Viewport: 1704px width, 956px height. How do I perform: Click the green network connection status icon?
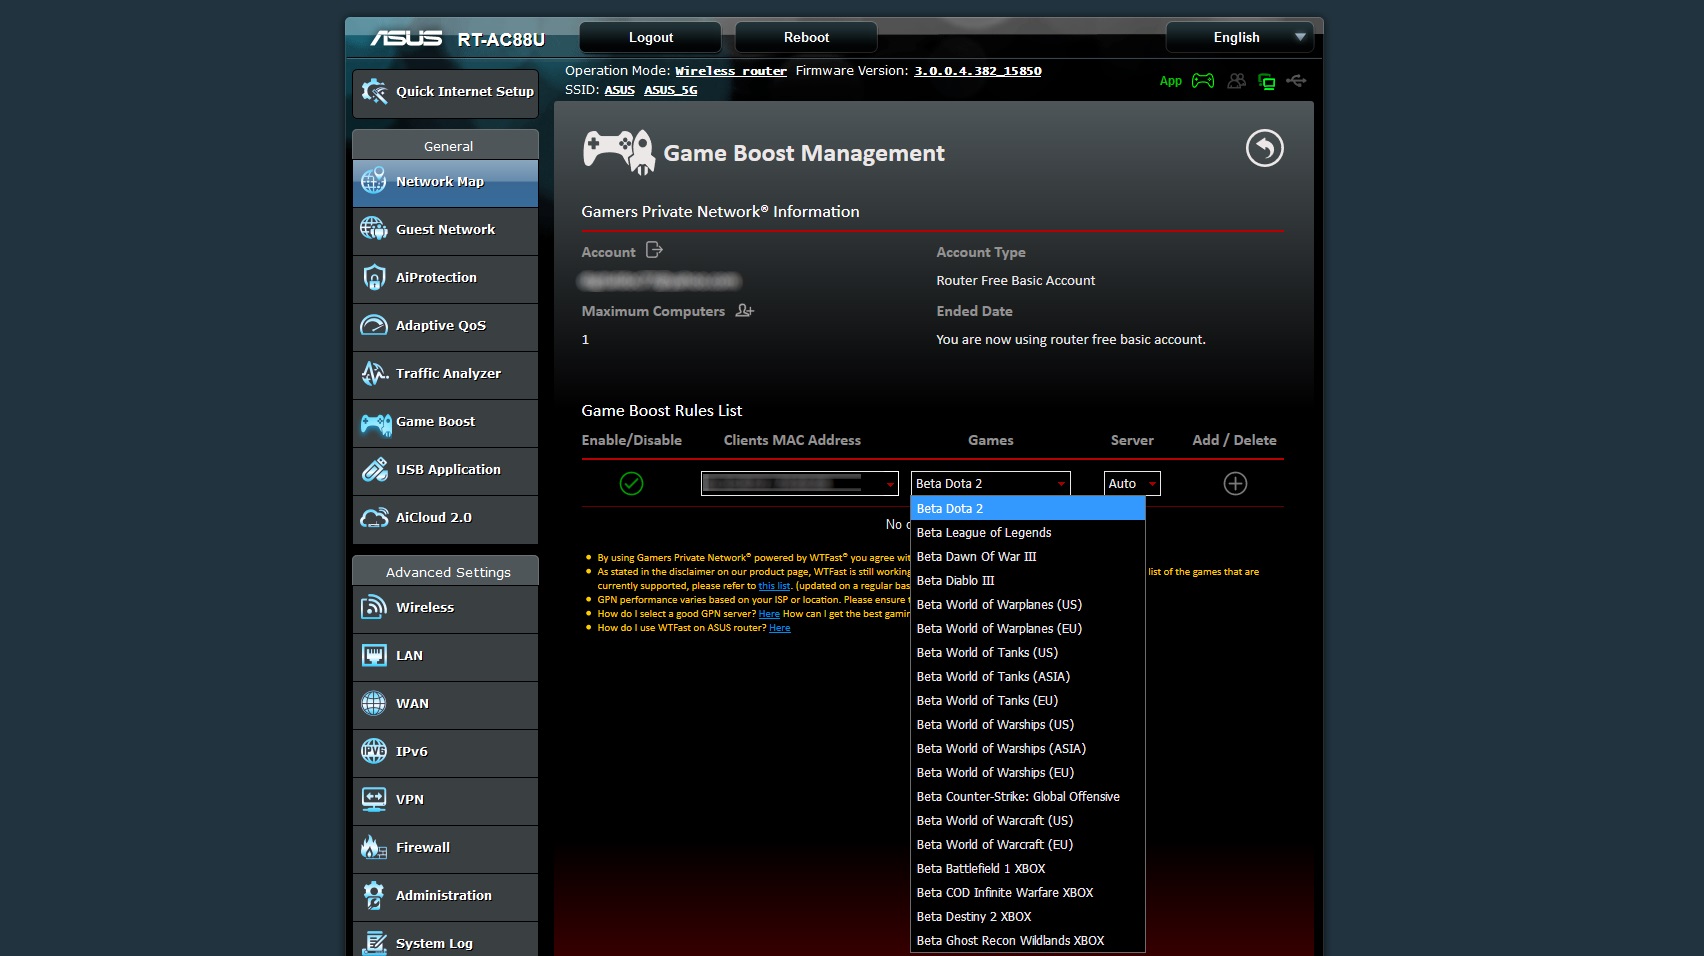point(1267,82)
